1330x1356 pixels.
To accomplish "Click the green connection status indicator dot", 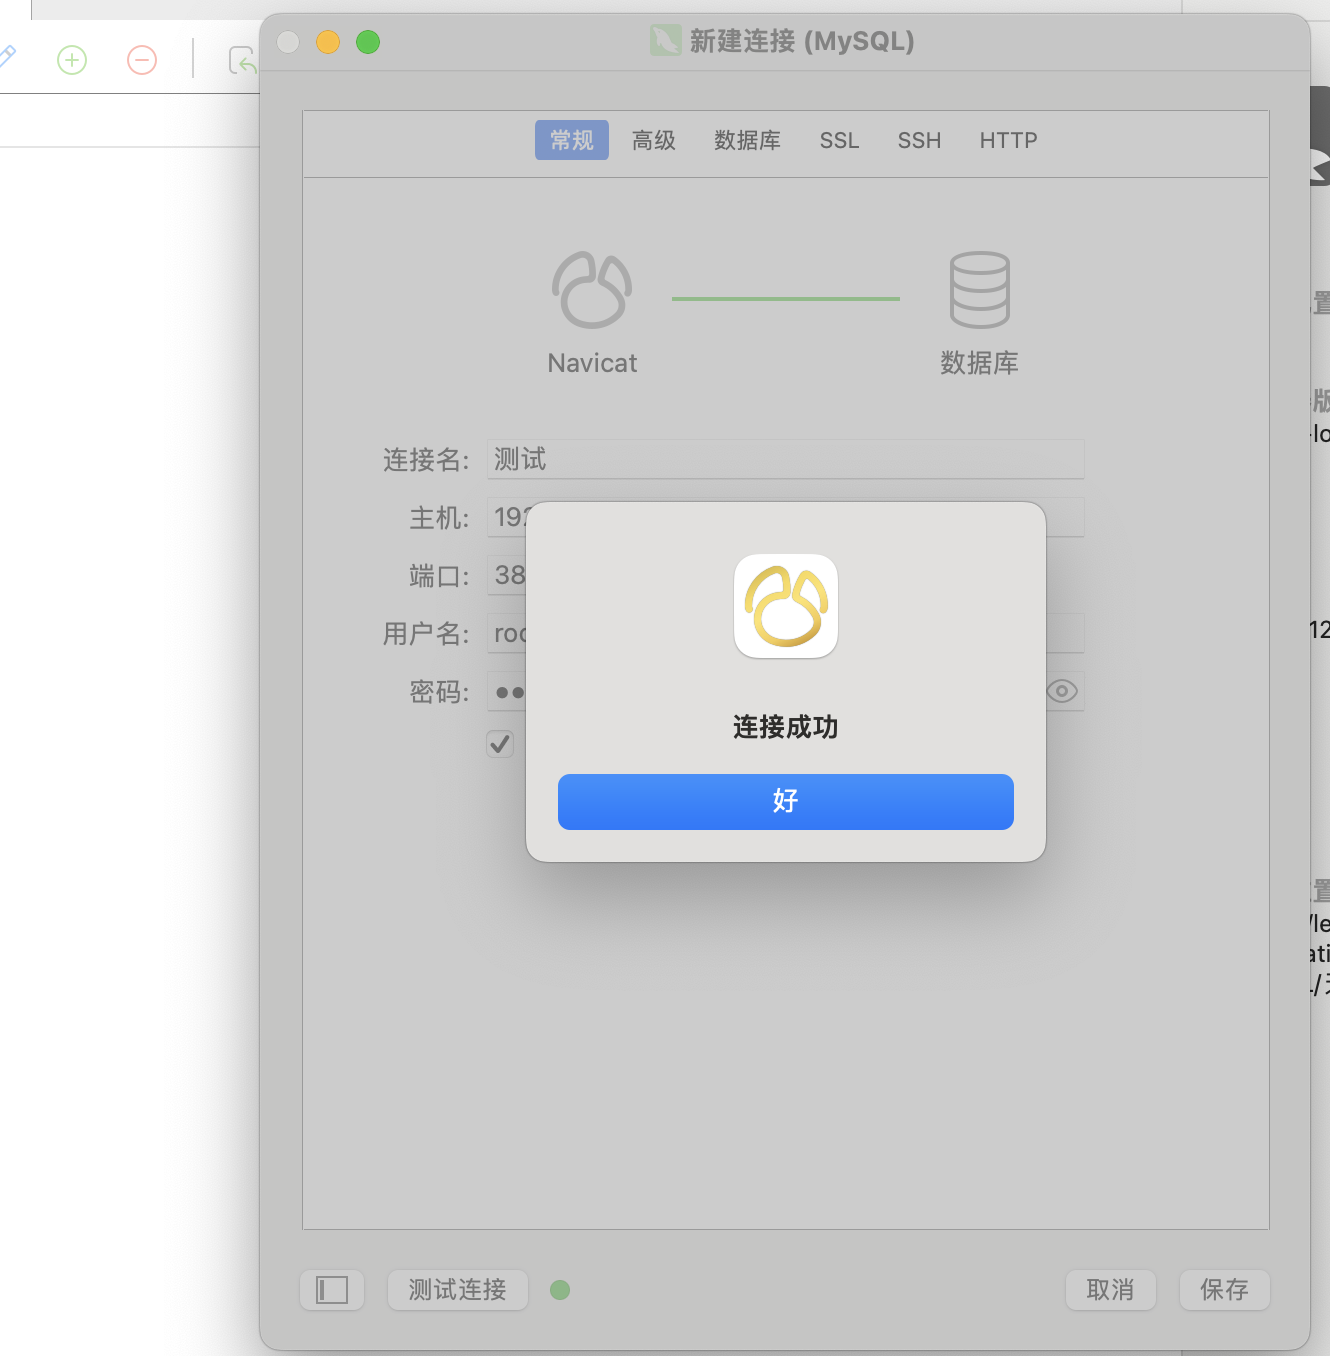I will 560,1290.
